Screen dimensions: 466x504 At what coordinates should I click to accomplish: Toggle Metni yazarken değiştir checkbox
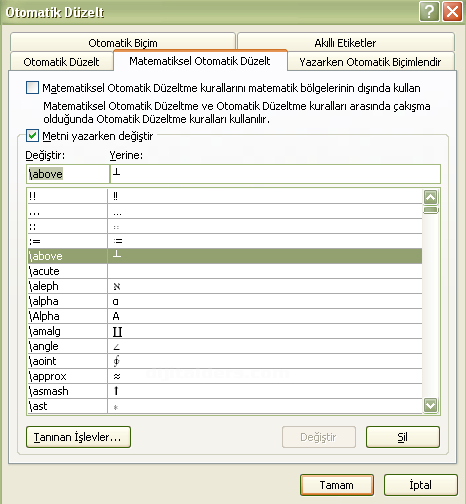[32, 136]
